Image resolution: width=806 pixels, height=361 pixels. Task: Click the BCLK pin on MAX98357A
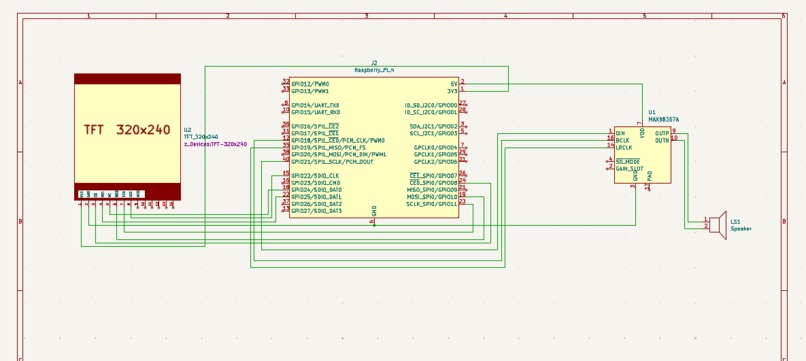(622, 140)
